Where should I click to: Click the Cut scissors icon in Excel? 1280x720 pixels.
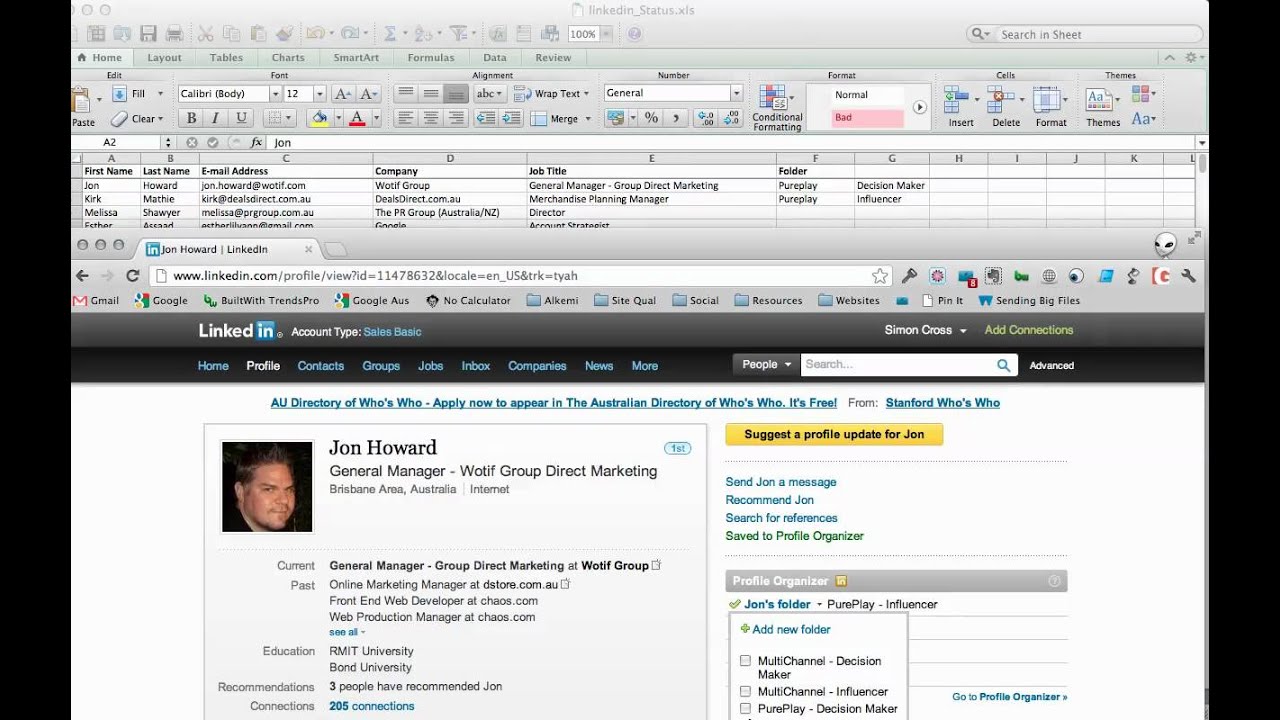point(206,34)
